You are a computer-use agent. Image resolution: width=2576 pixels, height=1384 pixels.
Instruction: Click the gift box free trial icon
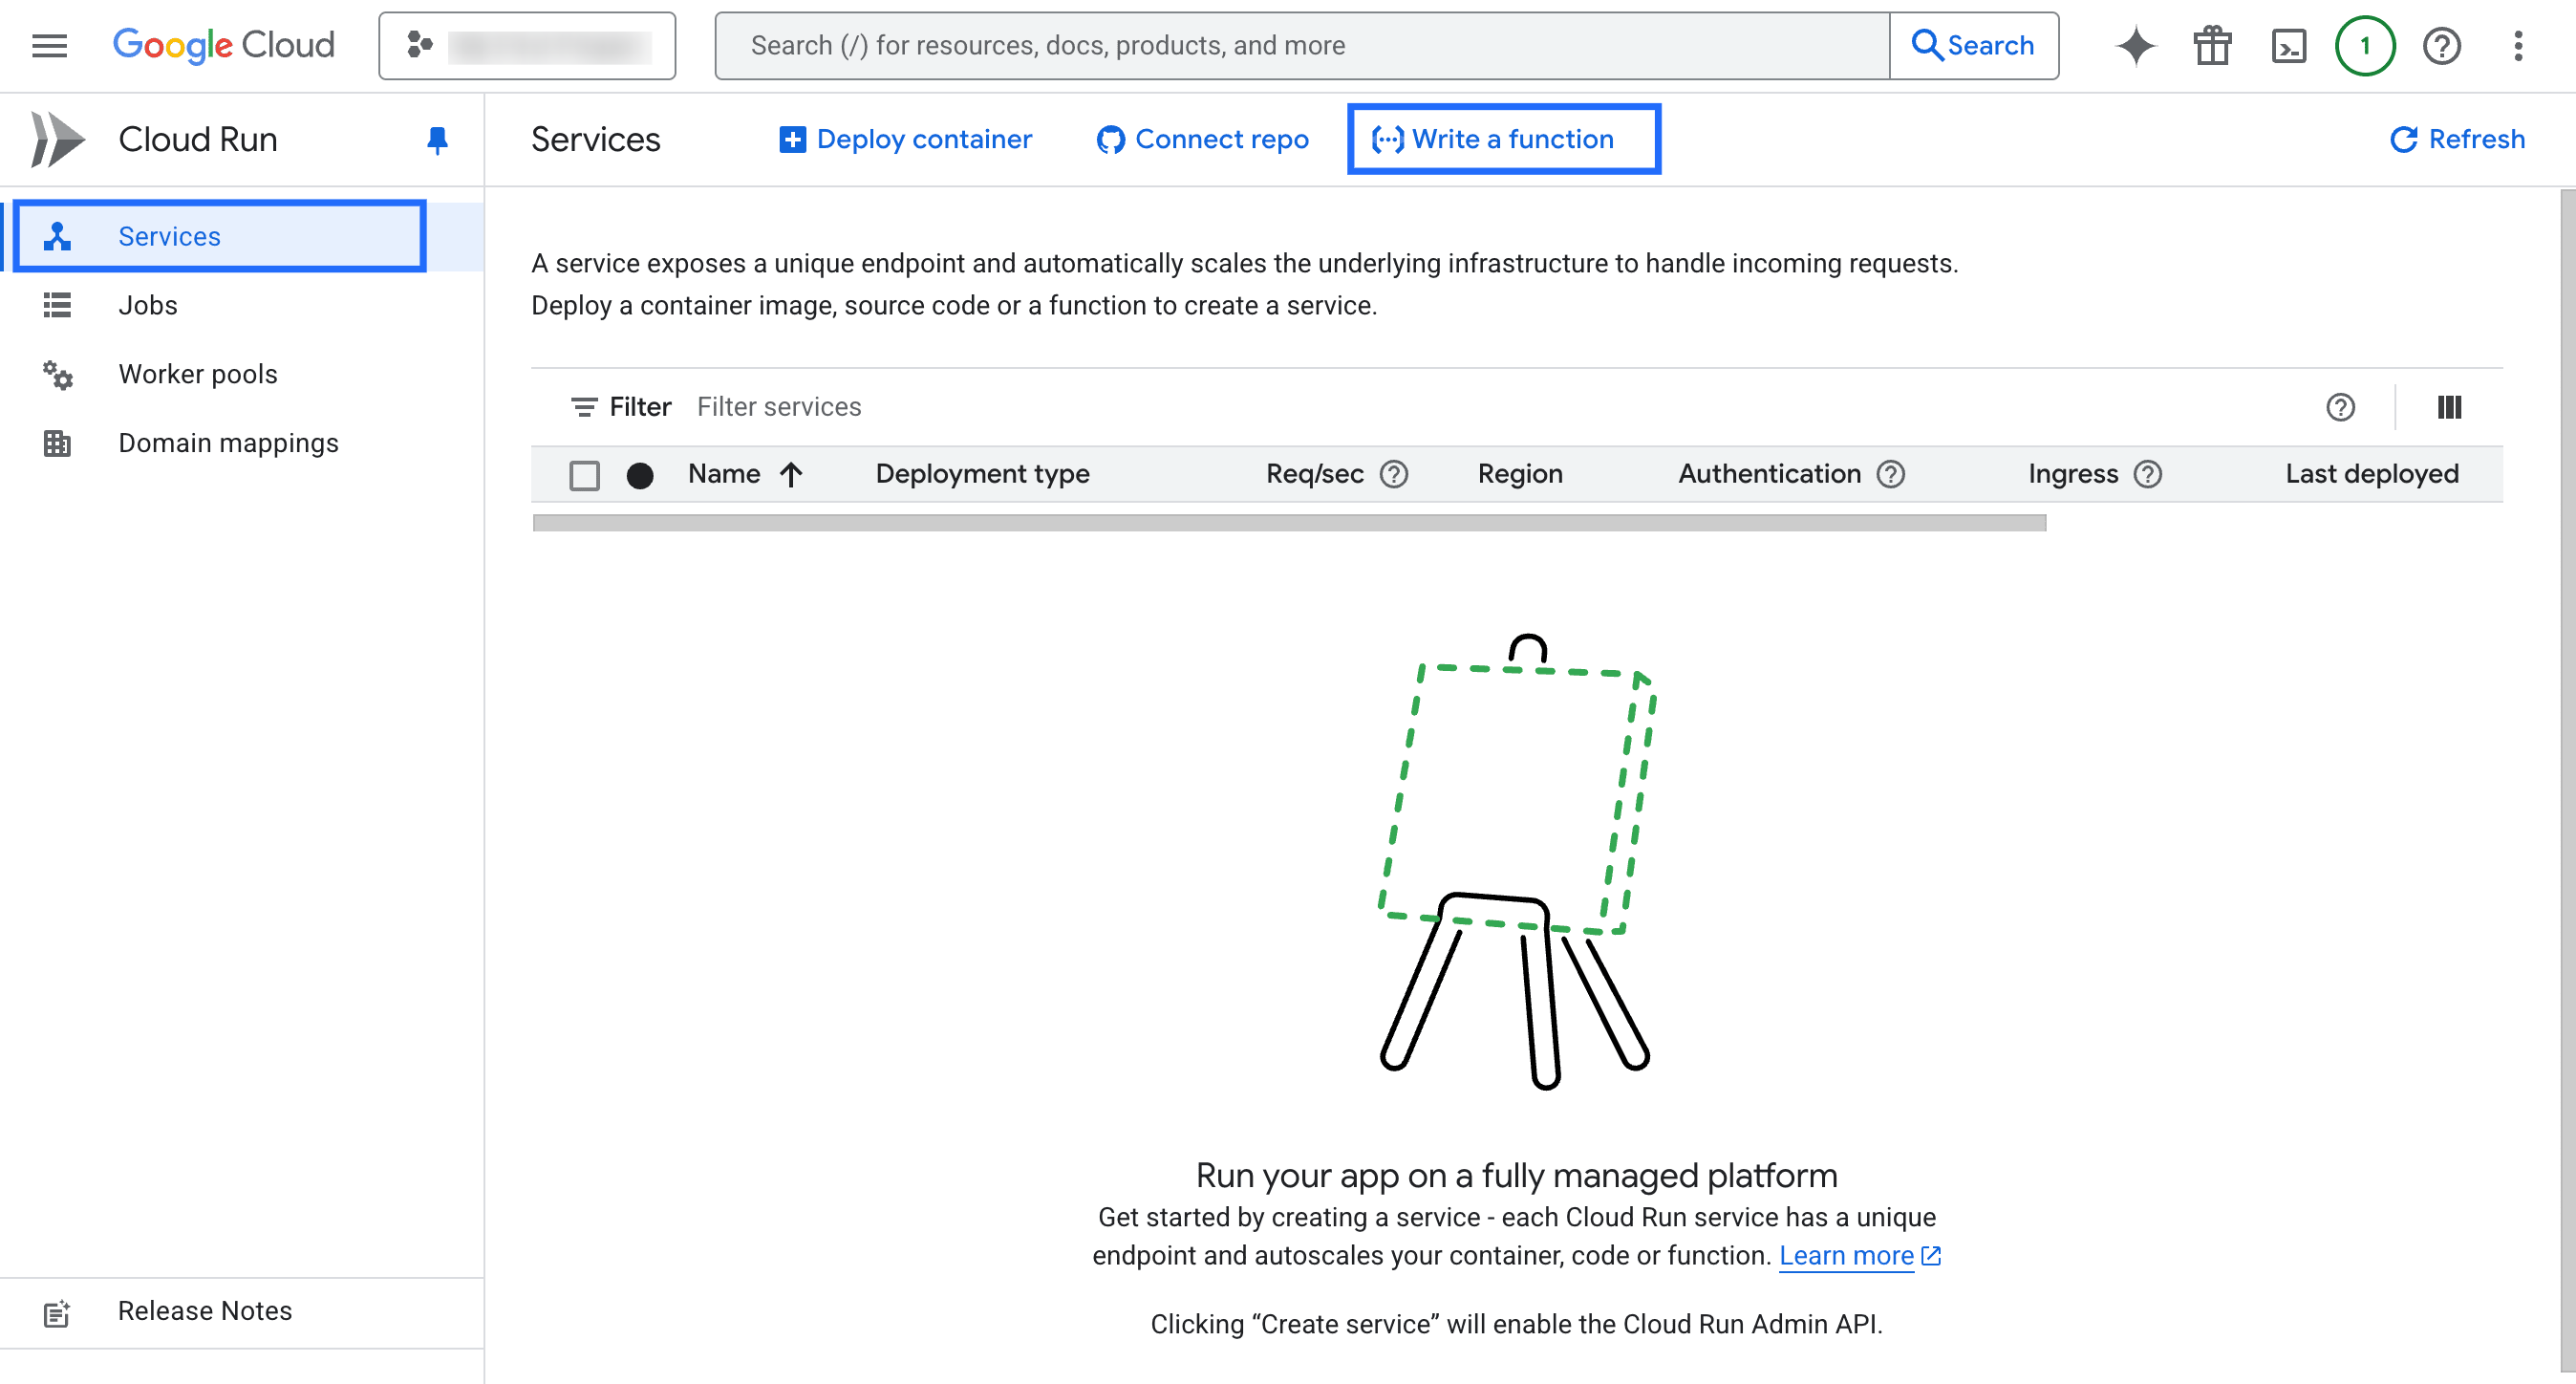[2212, 45]
